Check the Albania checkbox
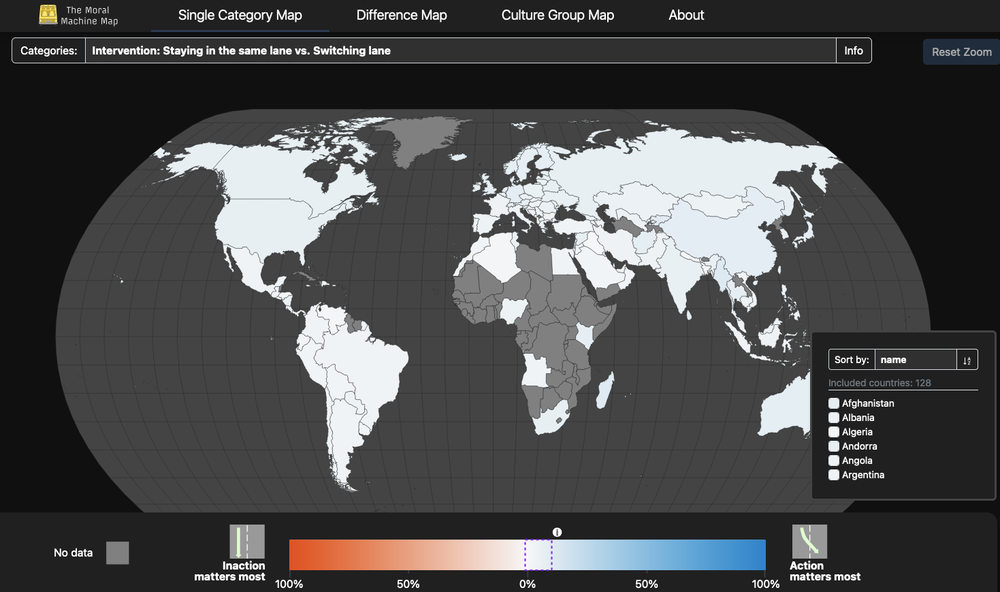Image resolution: width=1000 pixels, height=592 pixels. pyautogui.click(x=834, y=418)
